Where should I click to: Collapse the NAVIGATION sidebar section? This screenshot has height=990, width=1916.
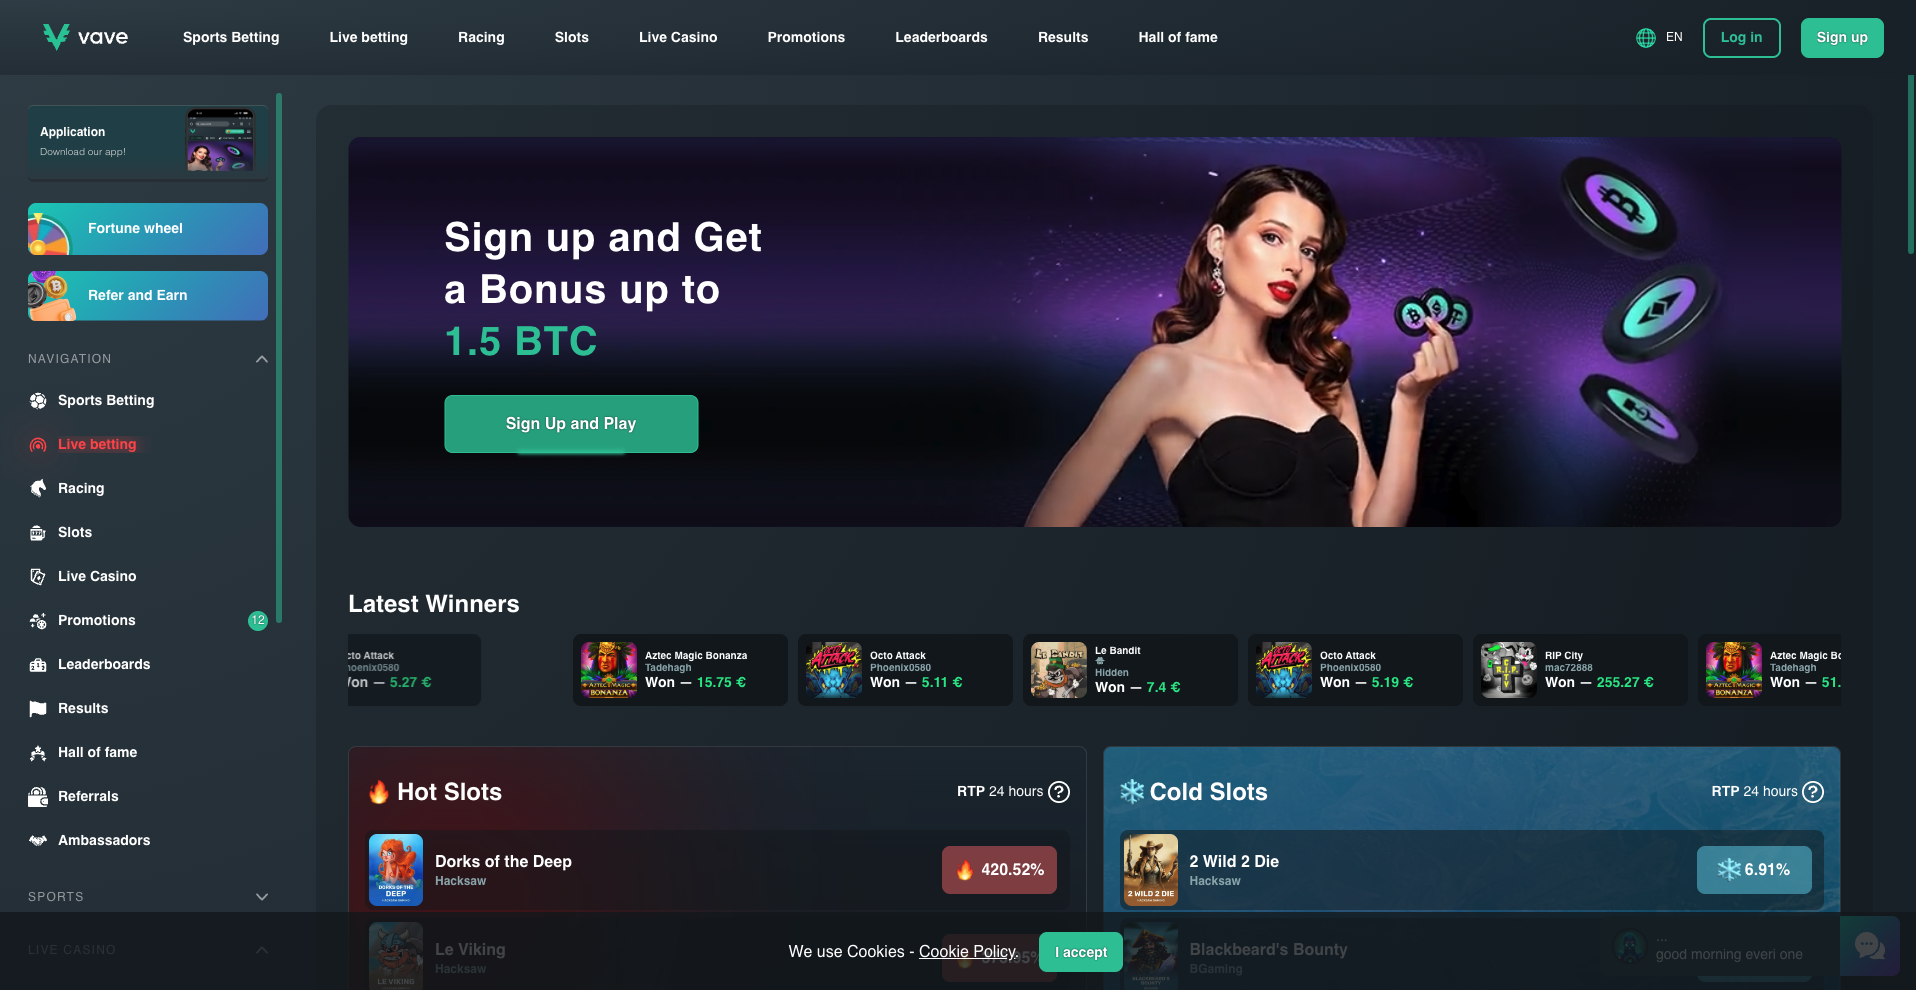coord(262,359)
